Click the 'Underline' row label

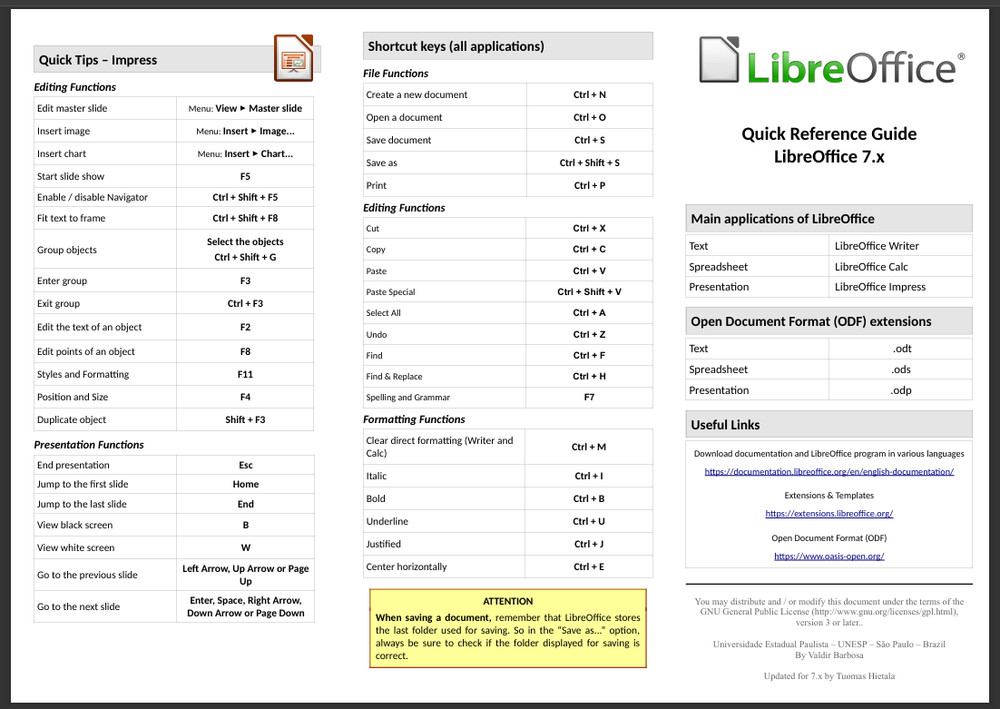click(387, 522)
